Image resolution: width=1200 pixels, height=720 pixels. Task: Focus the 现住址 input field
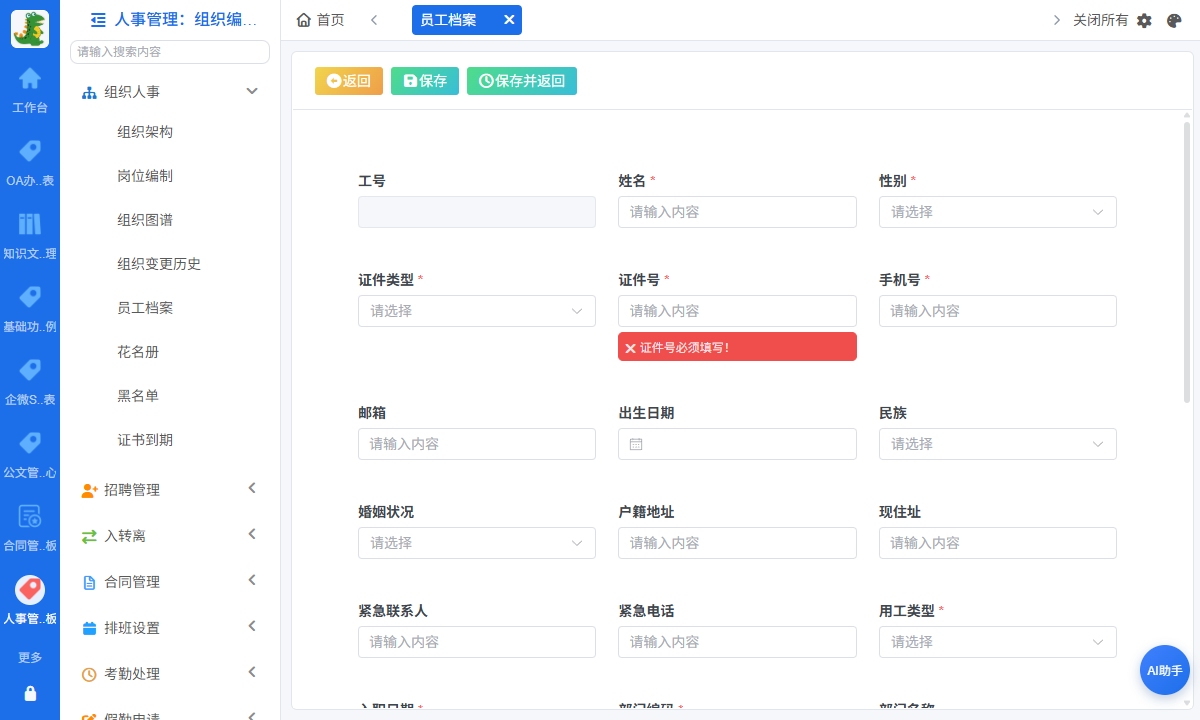[998, 543]
